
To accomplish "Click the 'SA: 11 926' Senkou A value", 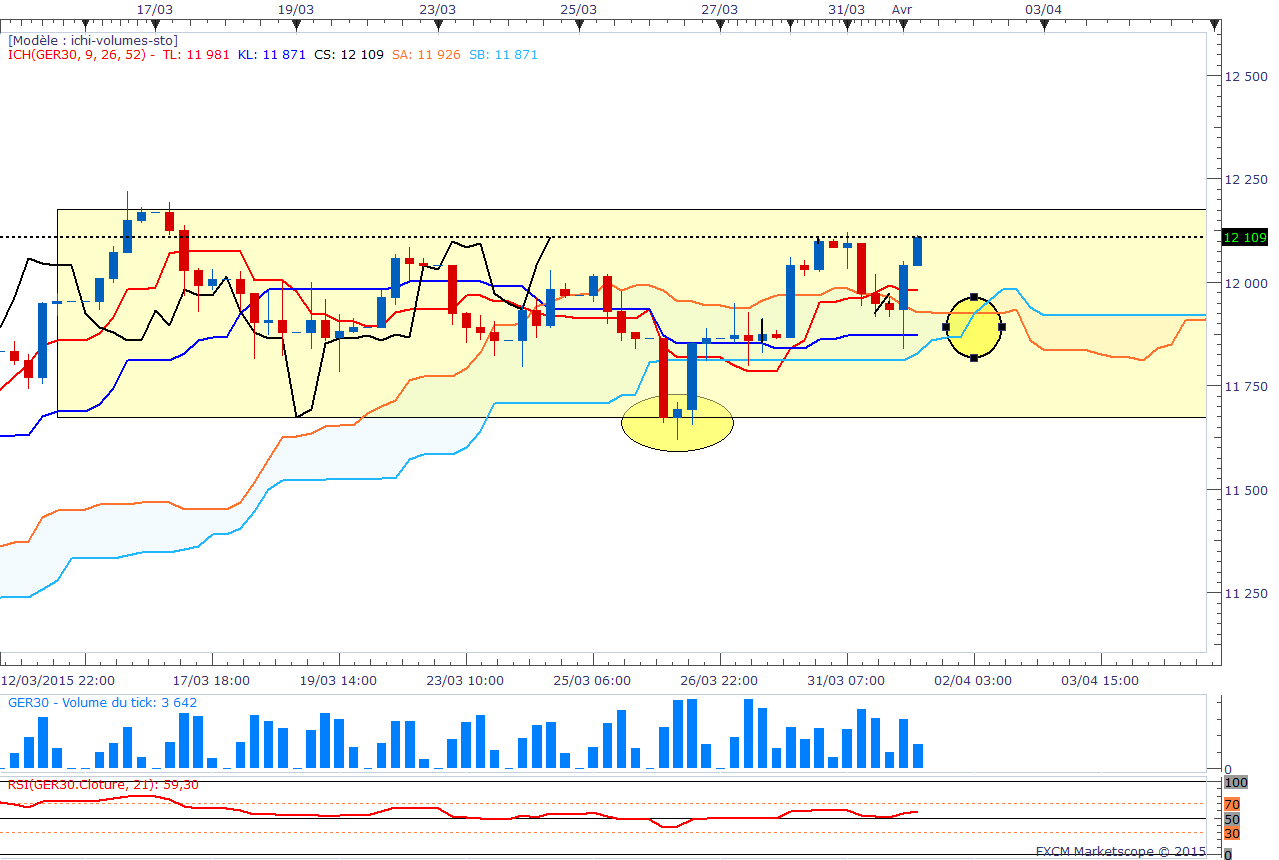I will (426, 55).
